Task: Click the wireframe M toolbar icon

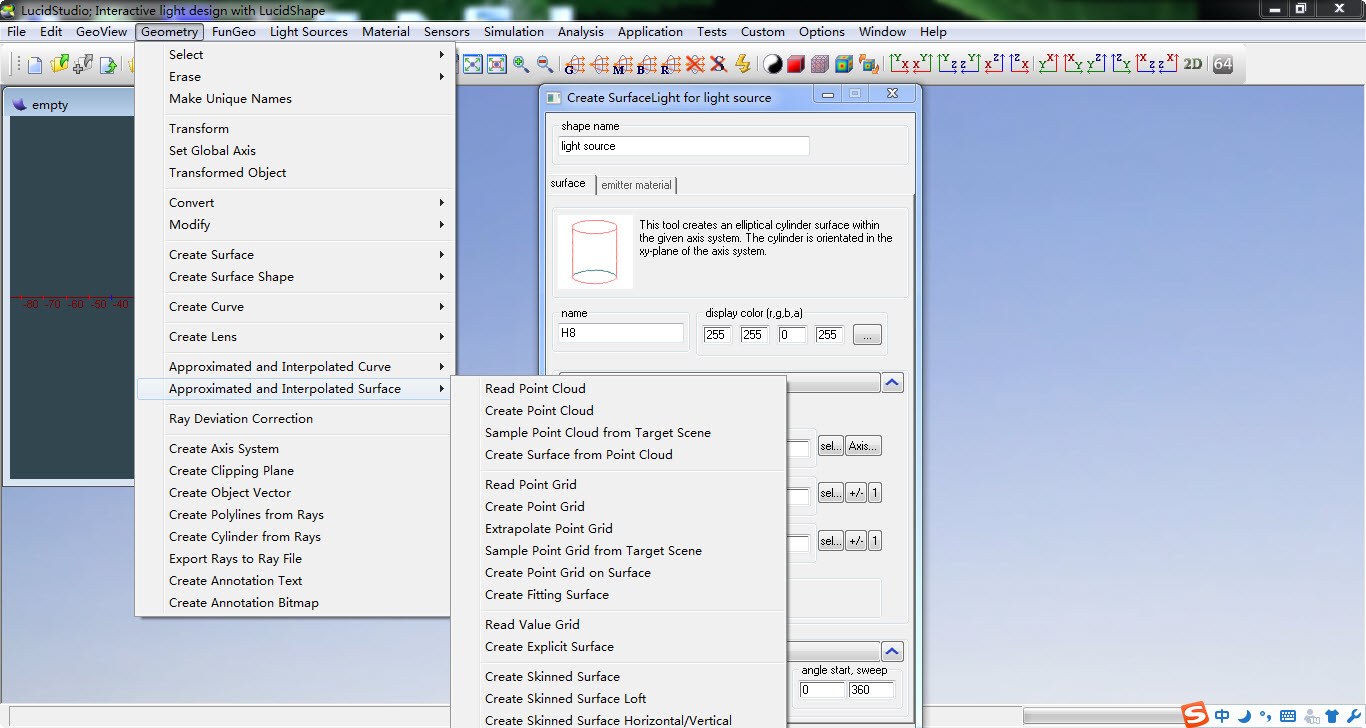Action: pyautogui.click(x=623, y=64)
